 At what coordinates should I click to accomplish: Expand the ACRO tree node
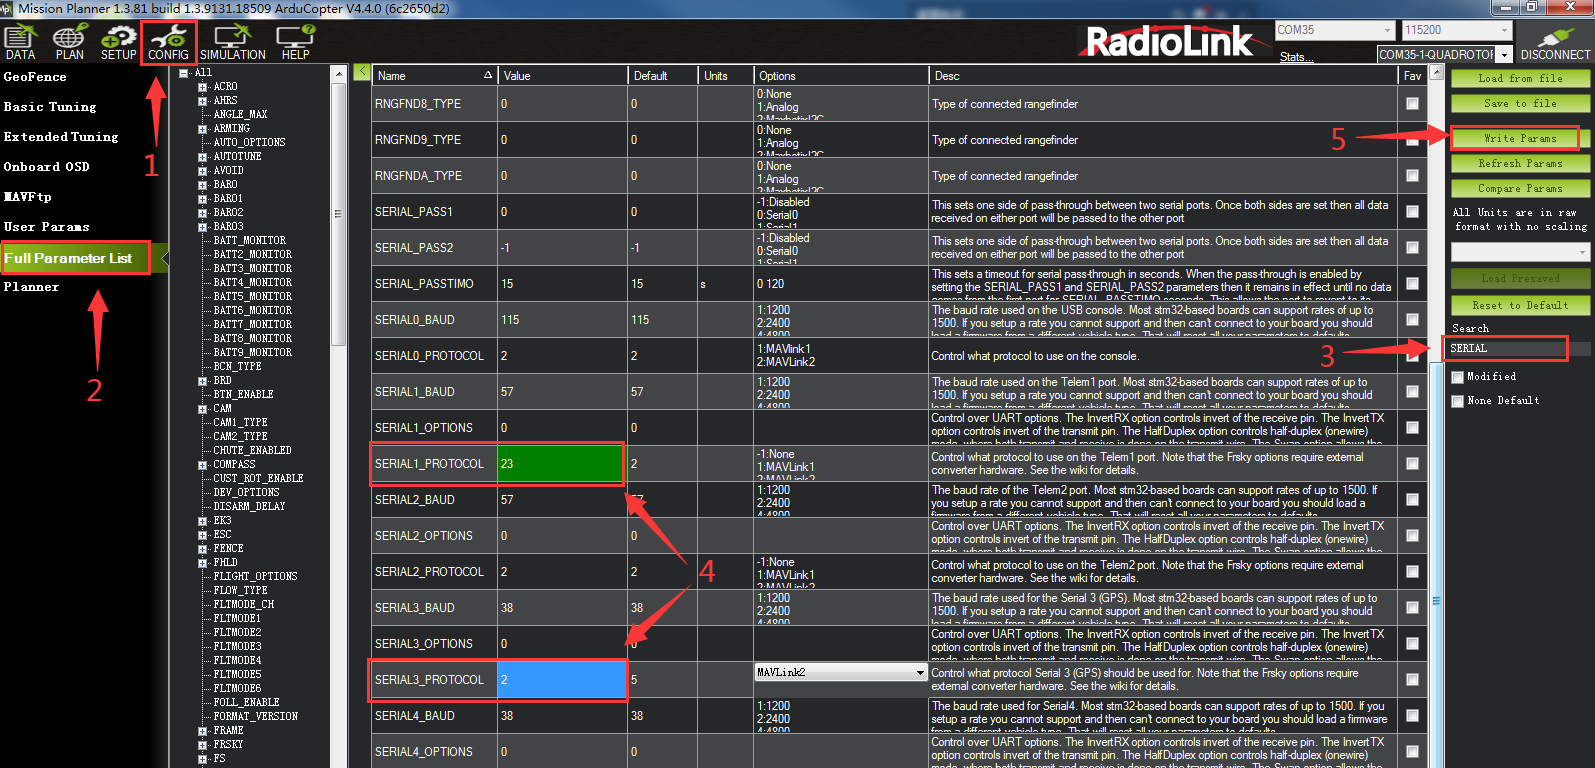click(x=202, y=87)
